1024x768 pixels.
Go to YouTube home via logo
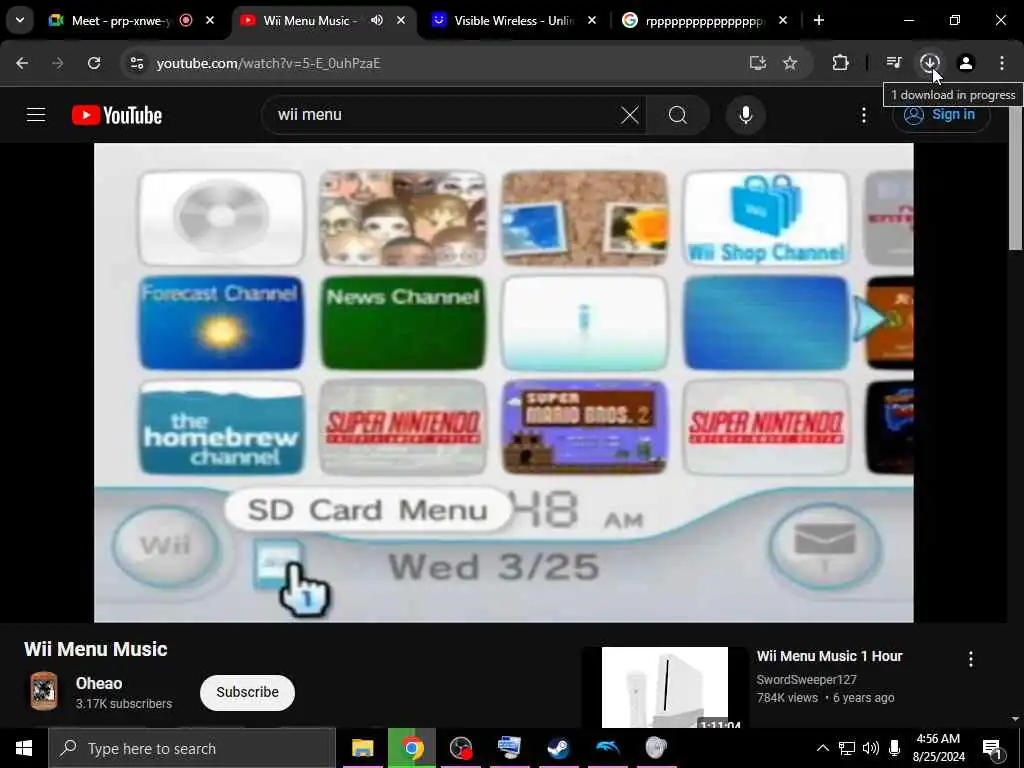[x=117, y=115]
